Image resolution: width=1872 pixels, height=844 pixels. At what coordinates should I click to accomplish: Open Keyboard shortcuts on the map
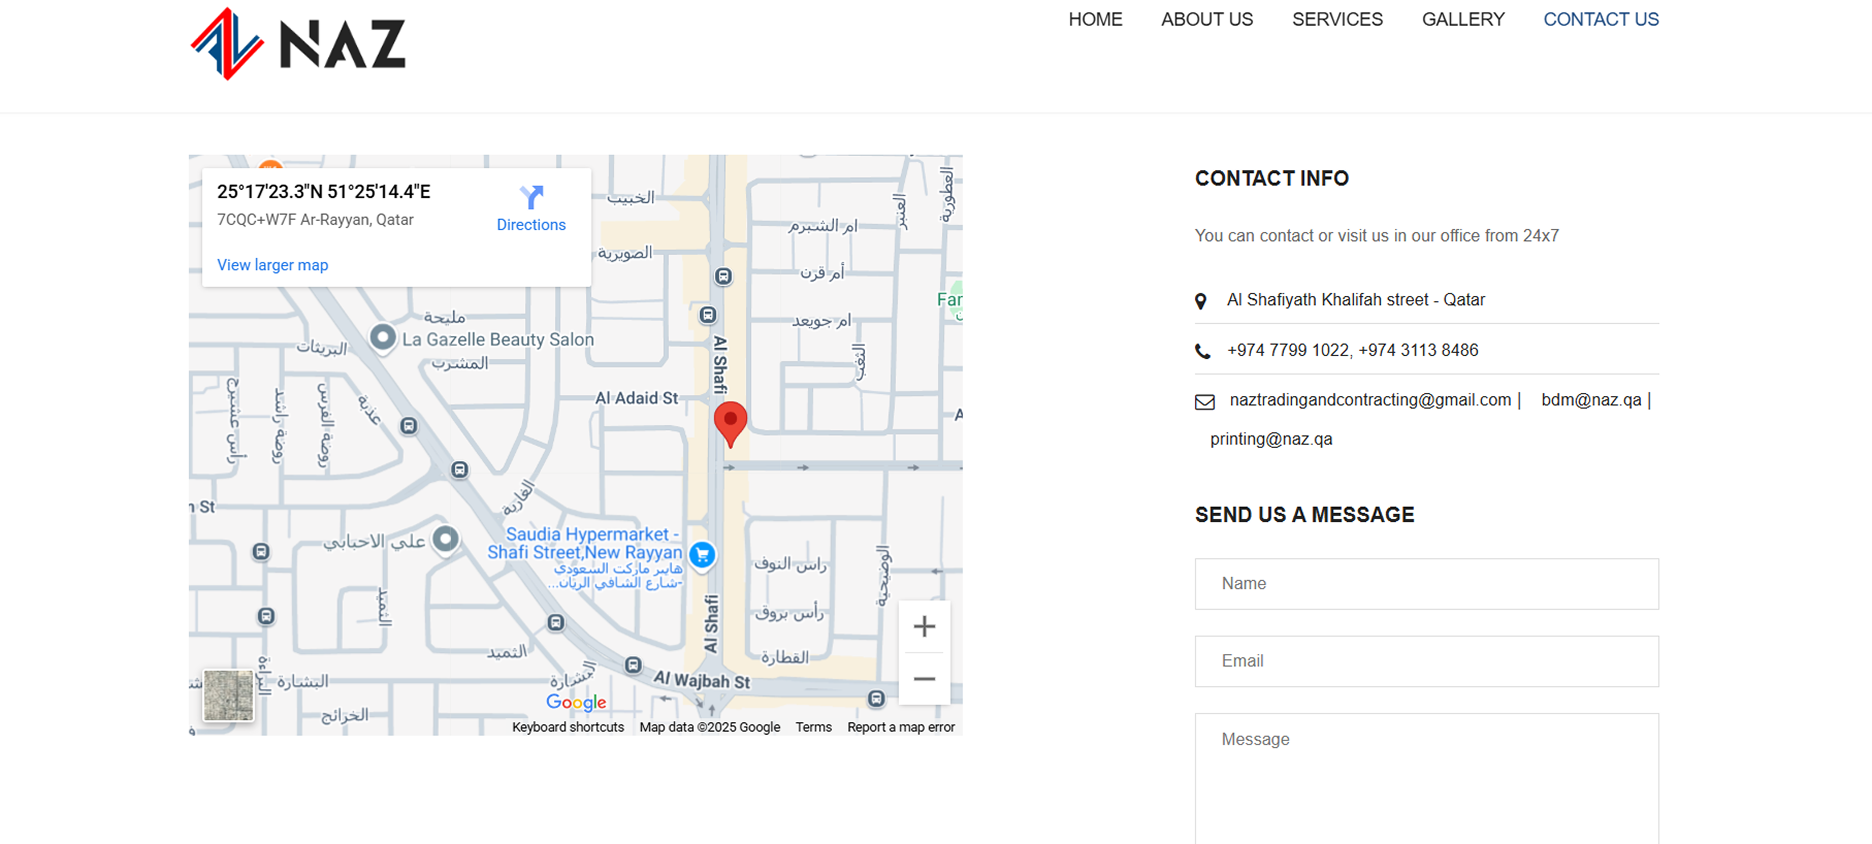coord(567,727)
